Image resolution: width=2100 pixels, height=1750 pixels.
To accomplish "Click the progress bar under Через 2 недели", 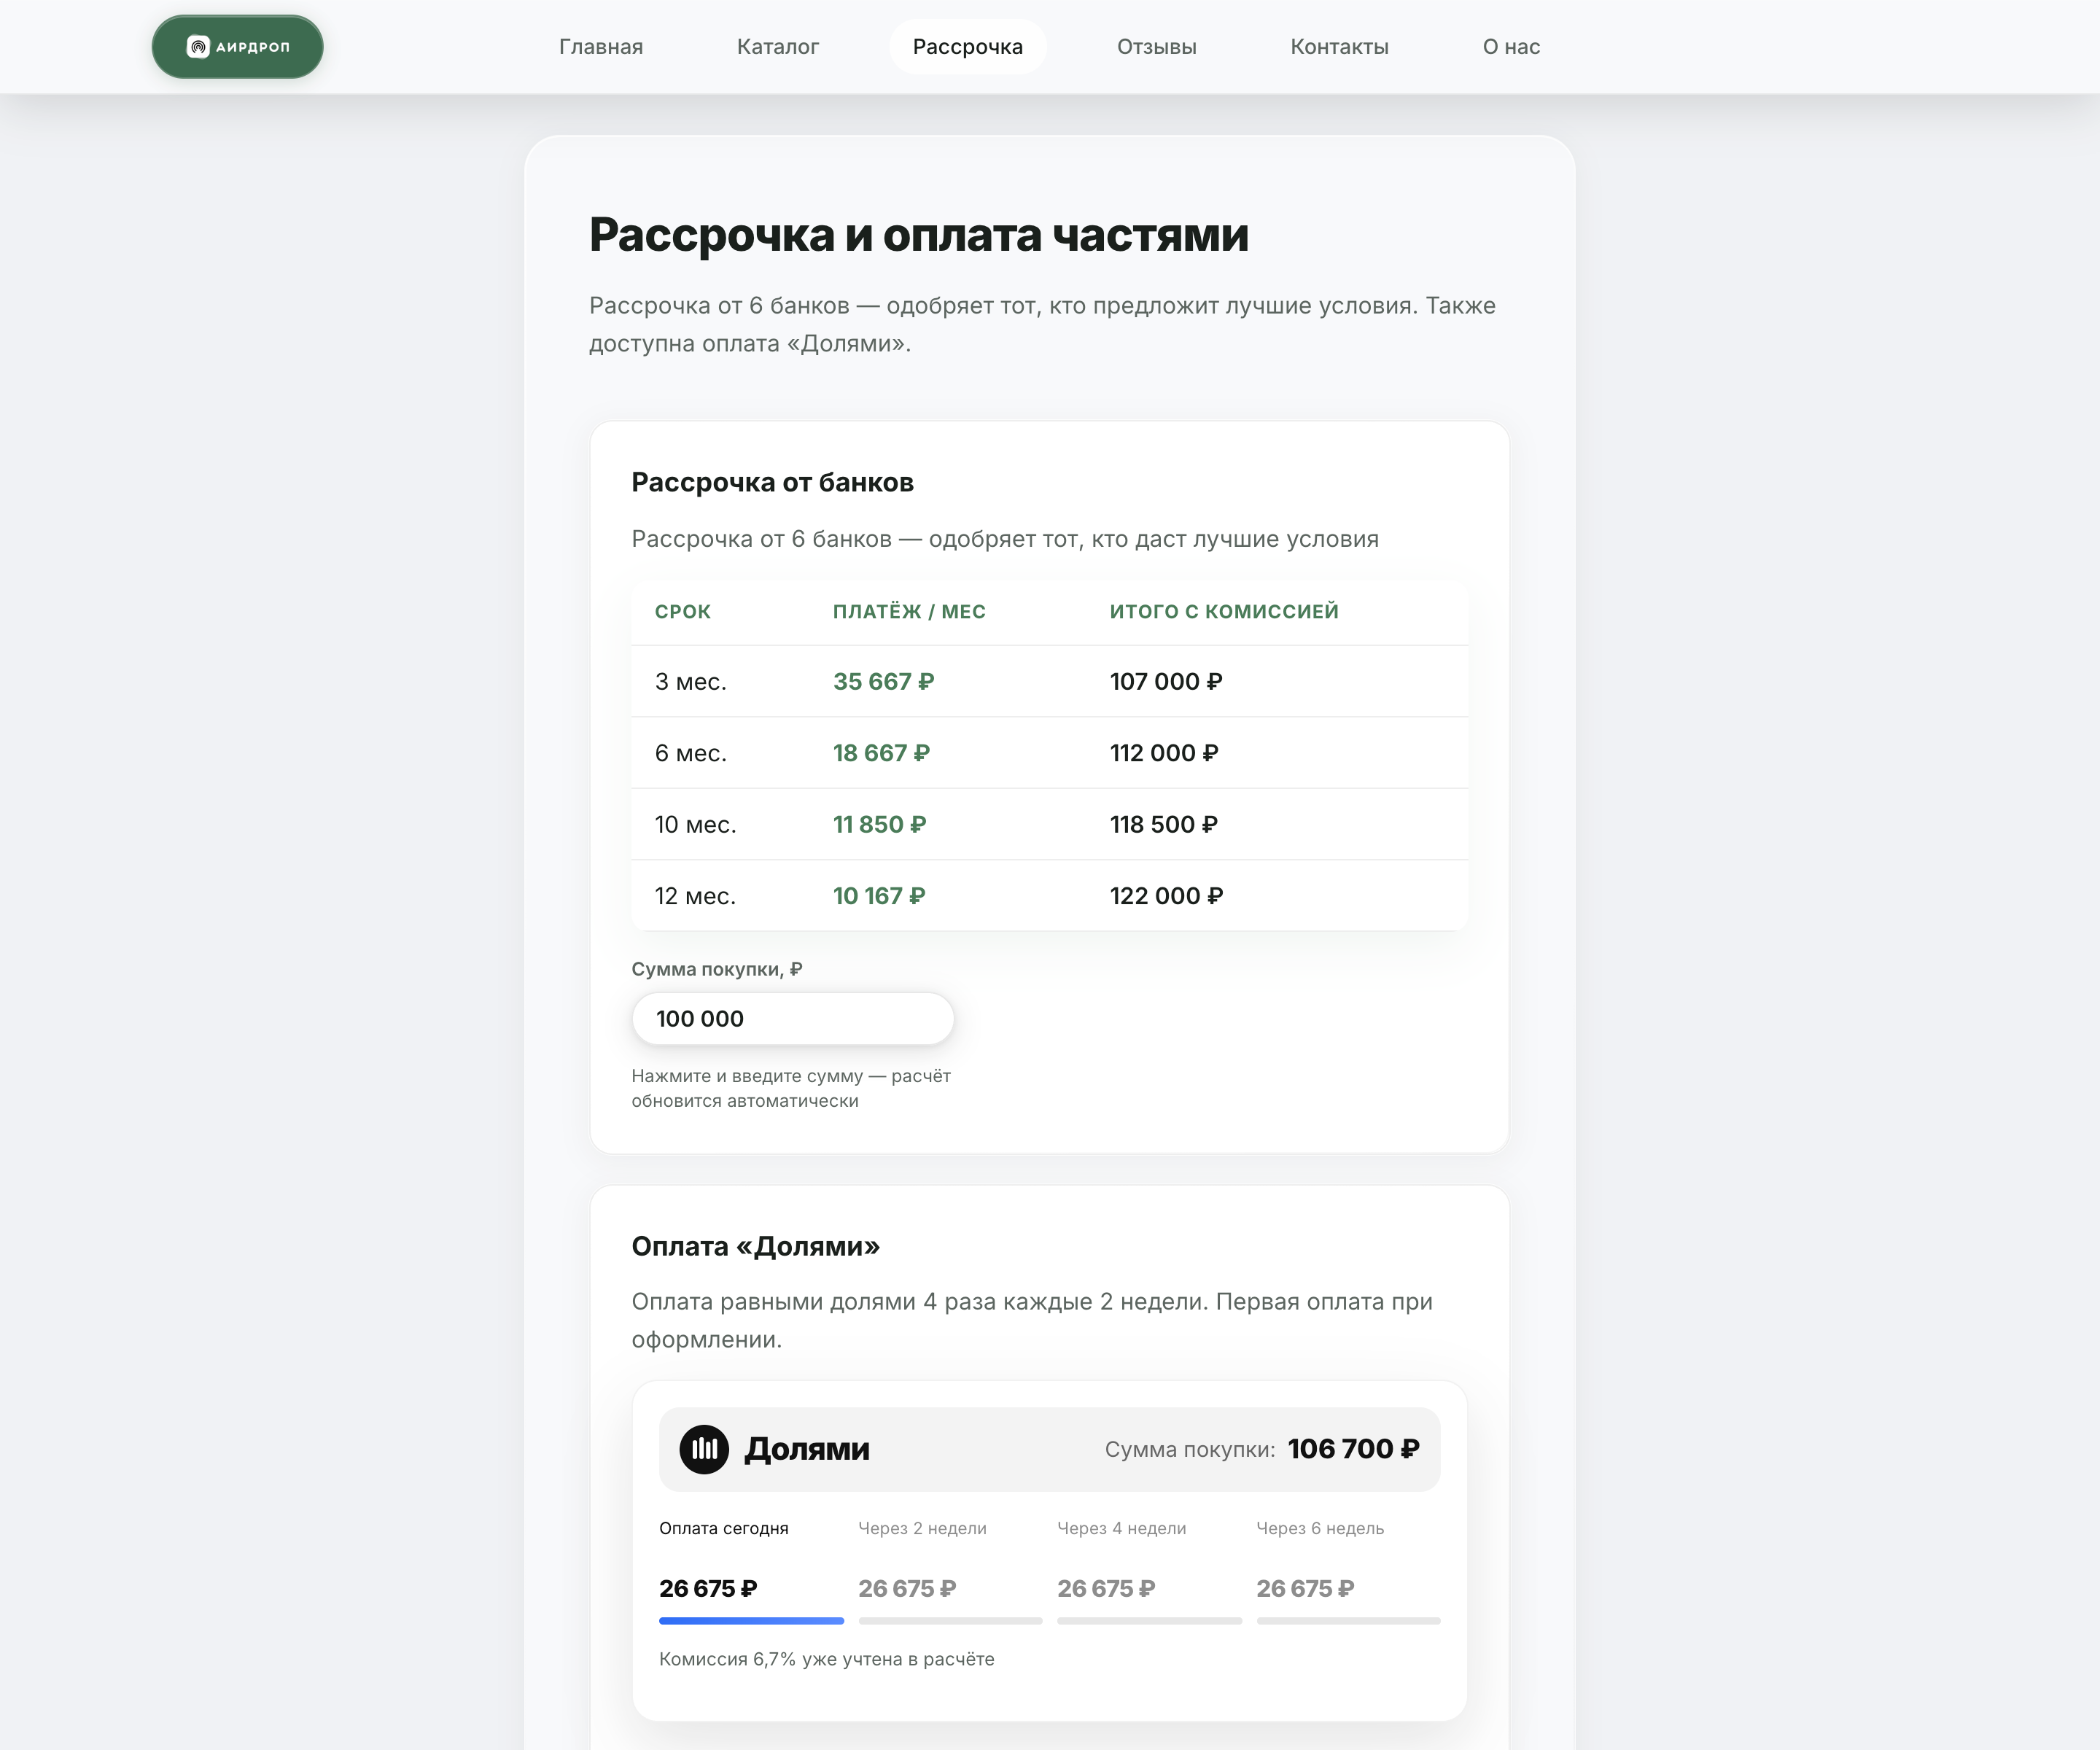I will tap(950, 1621).
